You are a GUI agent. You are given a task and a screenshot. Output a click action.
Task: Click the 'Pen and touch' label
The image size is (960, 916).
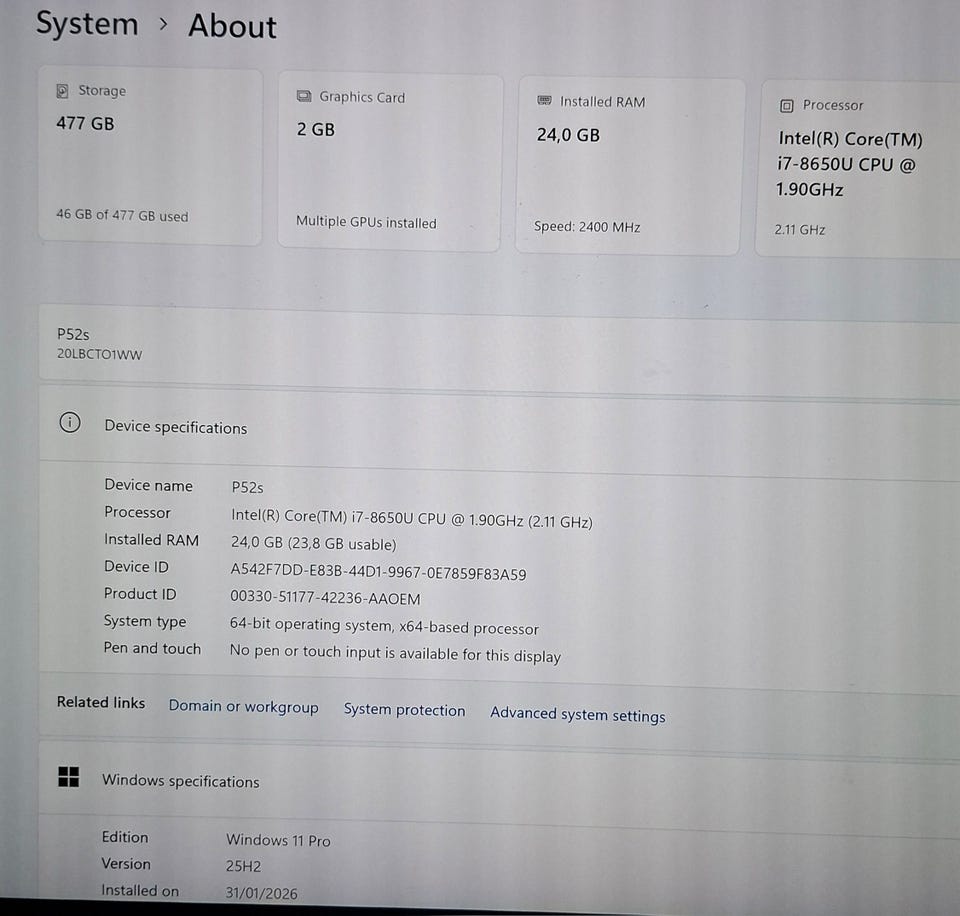(152, 648)
